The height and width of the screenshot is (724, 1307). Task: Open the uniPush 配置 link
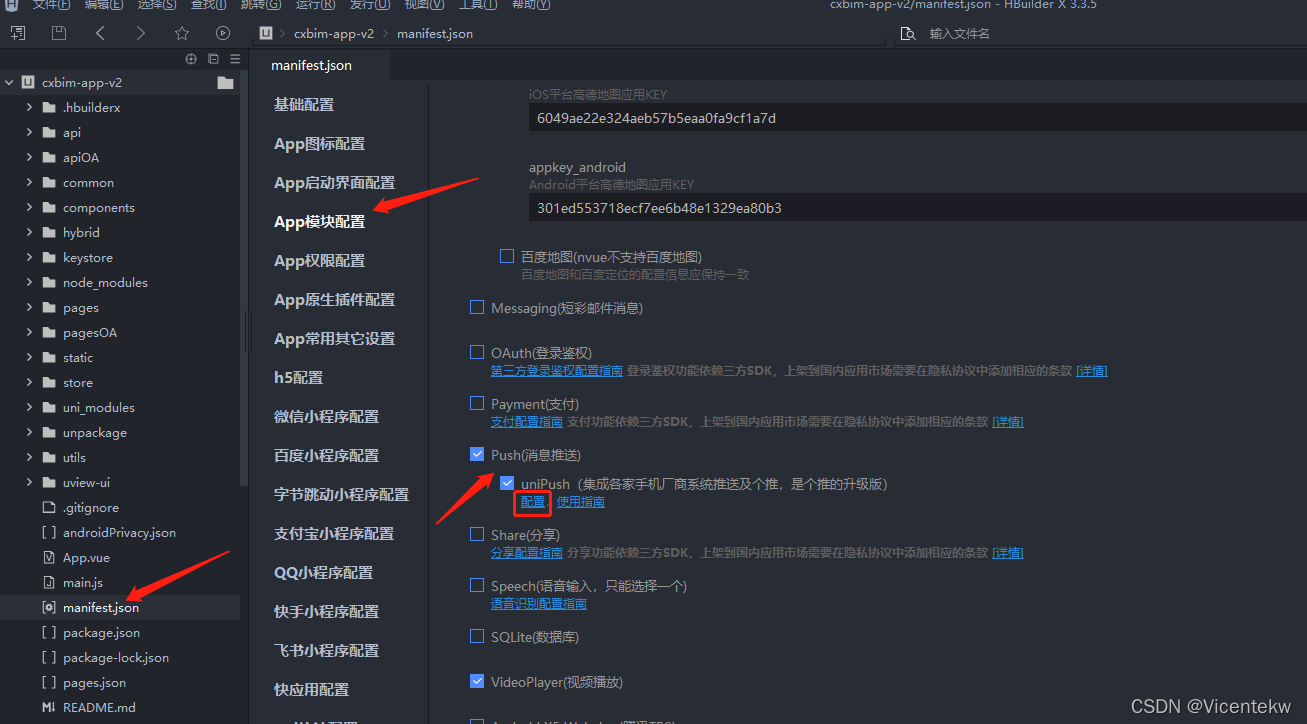coord(533,501)
